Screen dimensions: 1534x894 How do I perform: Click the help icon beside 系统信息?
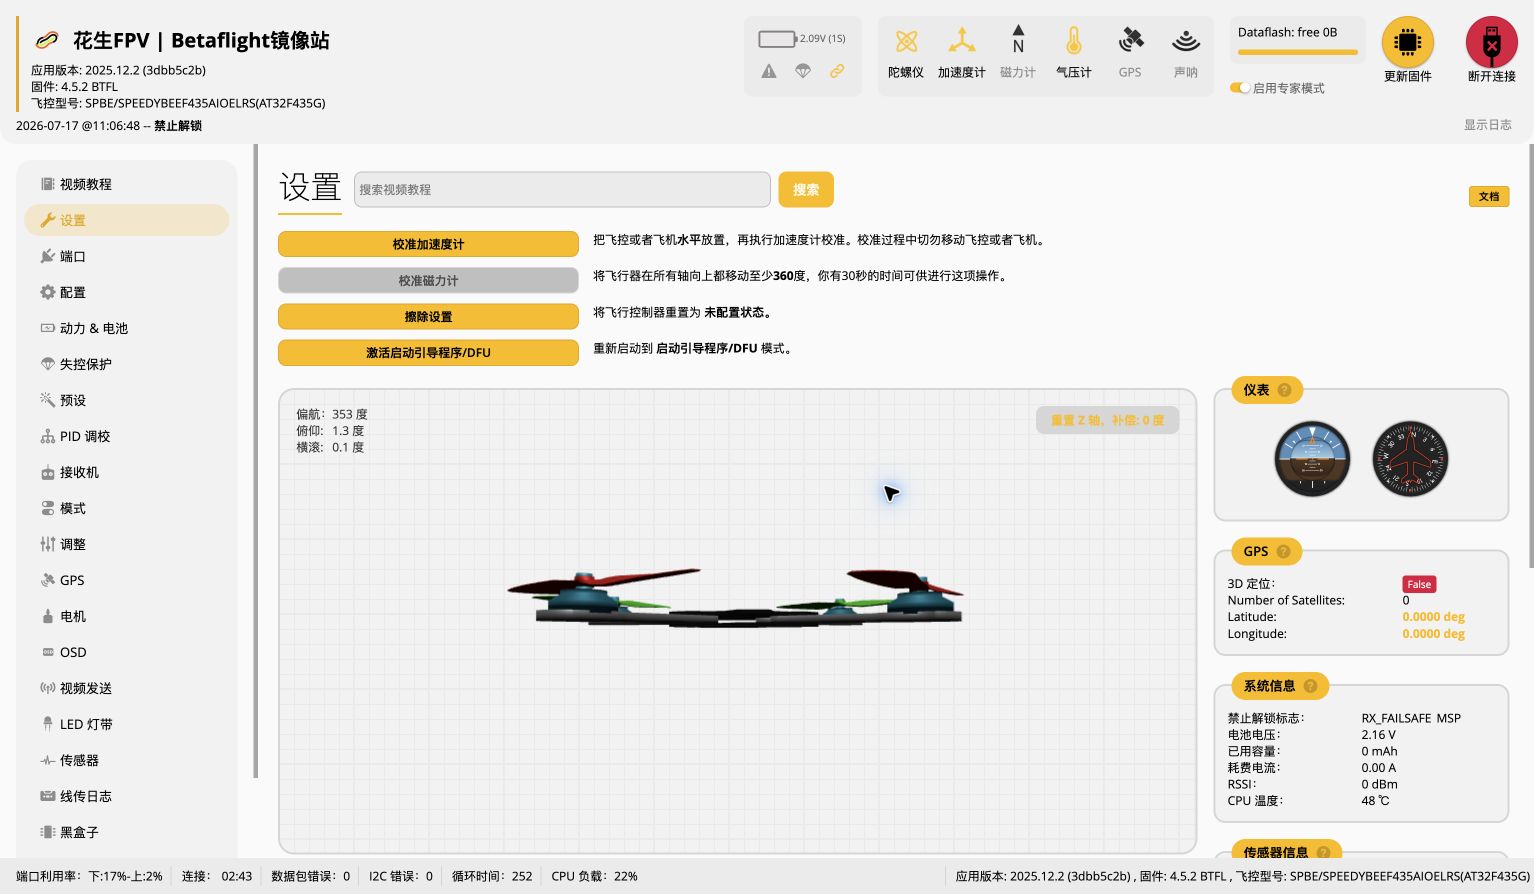tap(1310, 686)
